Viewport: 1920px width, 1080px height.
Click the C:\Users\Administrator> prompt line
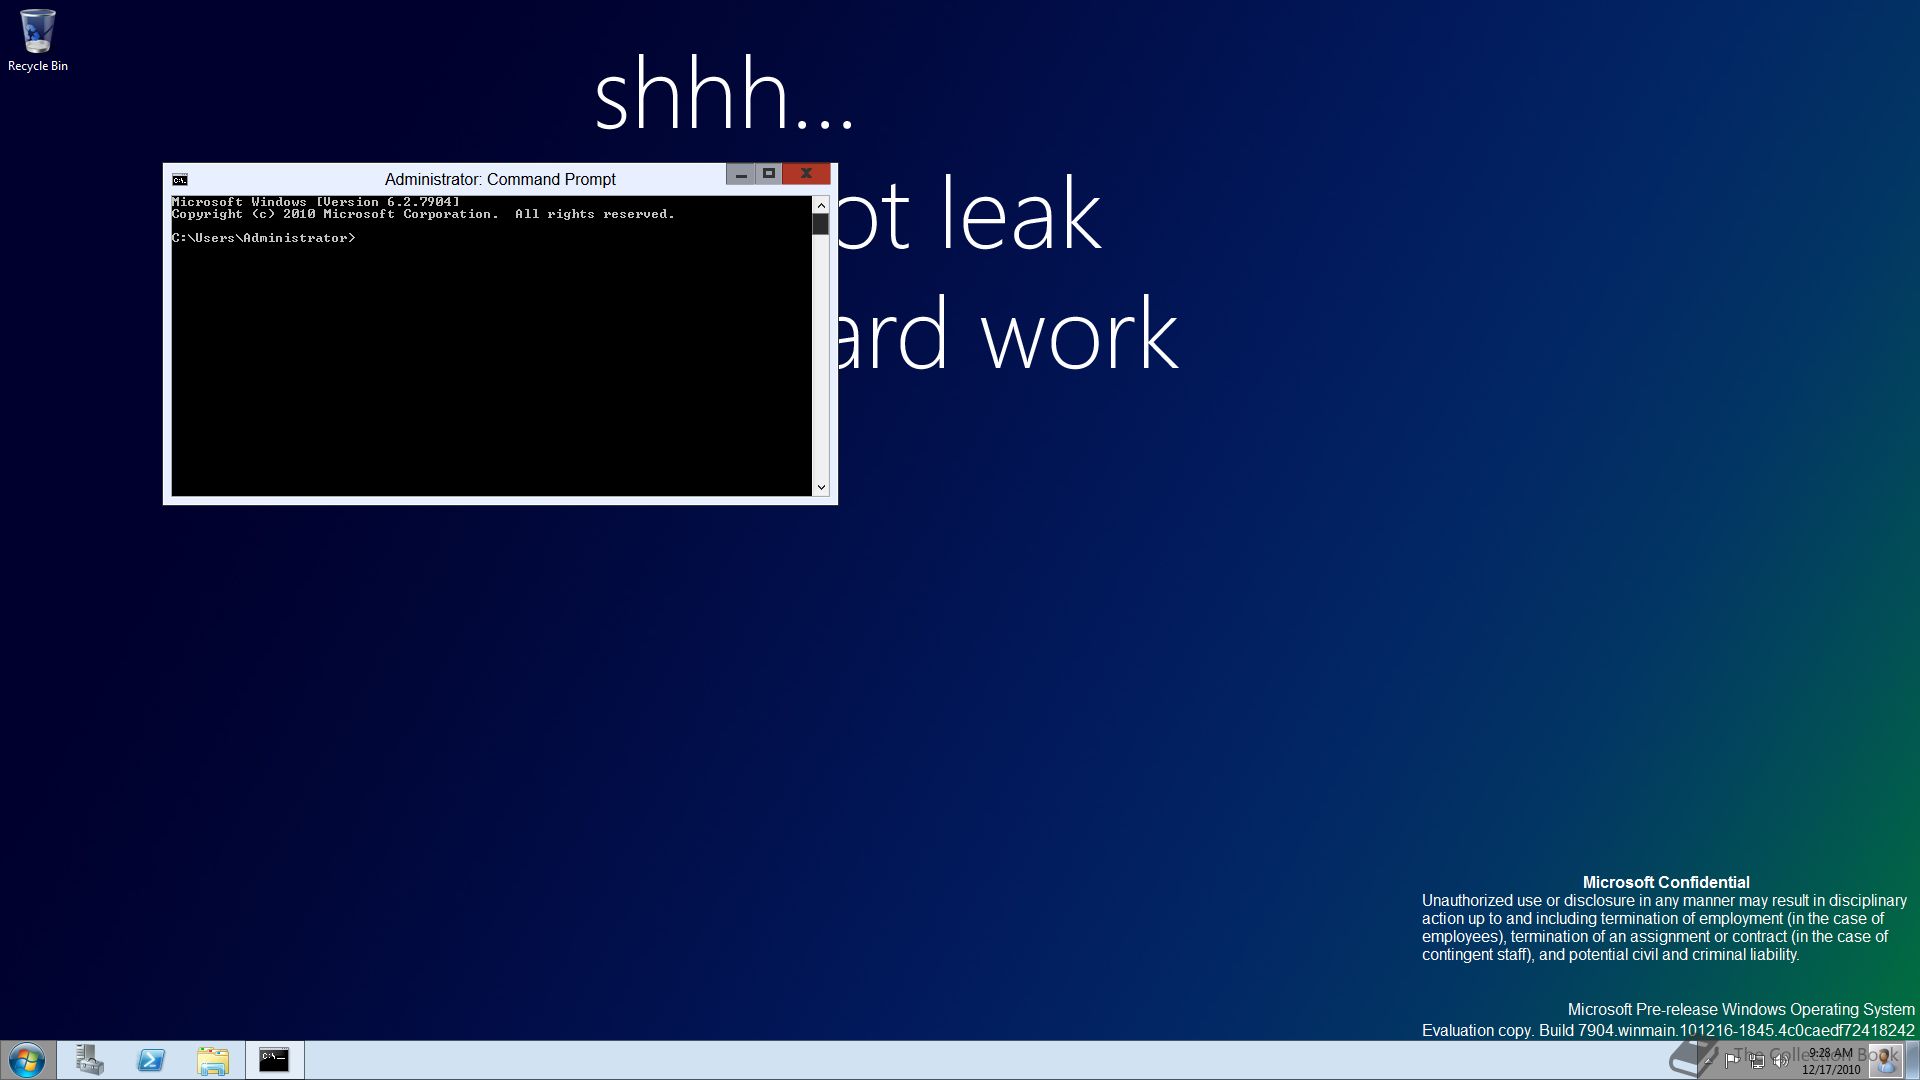[264, 238]
